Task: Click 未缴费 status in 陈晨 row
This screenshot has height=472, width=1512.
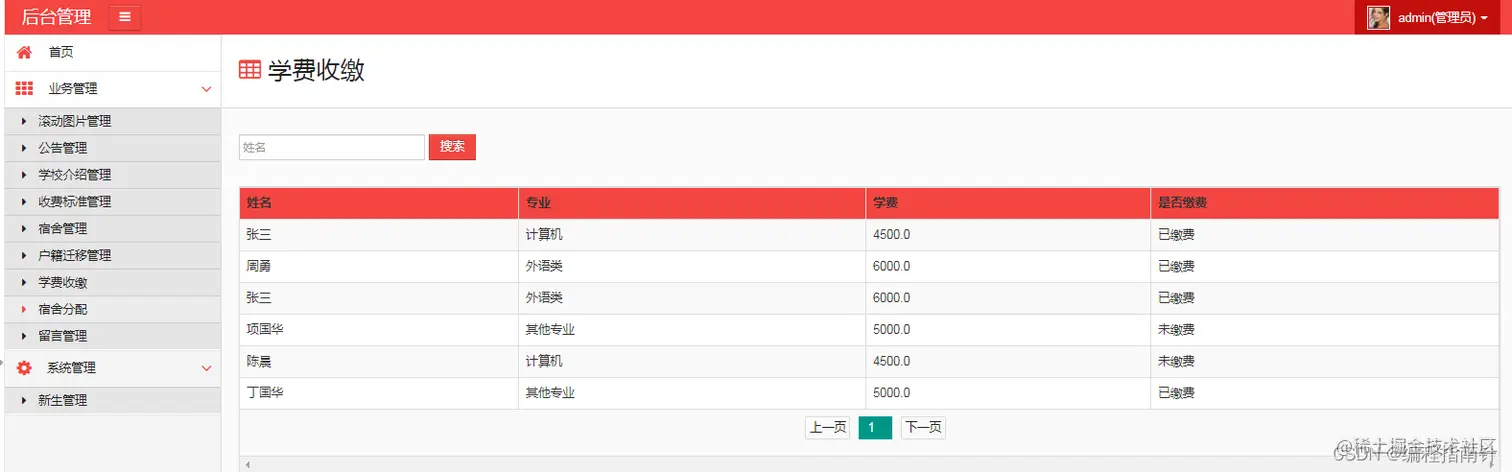Action: click(x=1176, y=362)
